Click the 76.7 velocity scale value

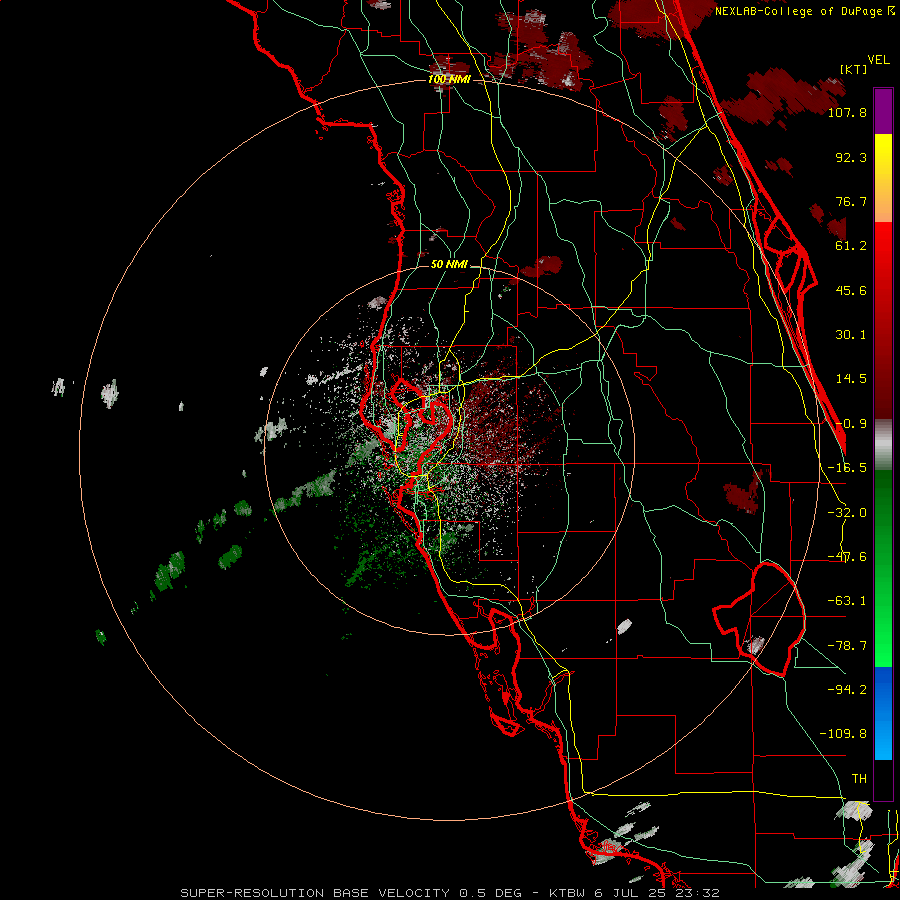(x=851, y=201)
